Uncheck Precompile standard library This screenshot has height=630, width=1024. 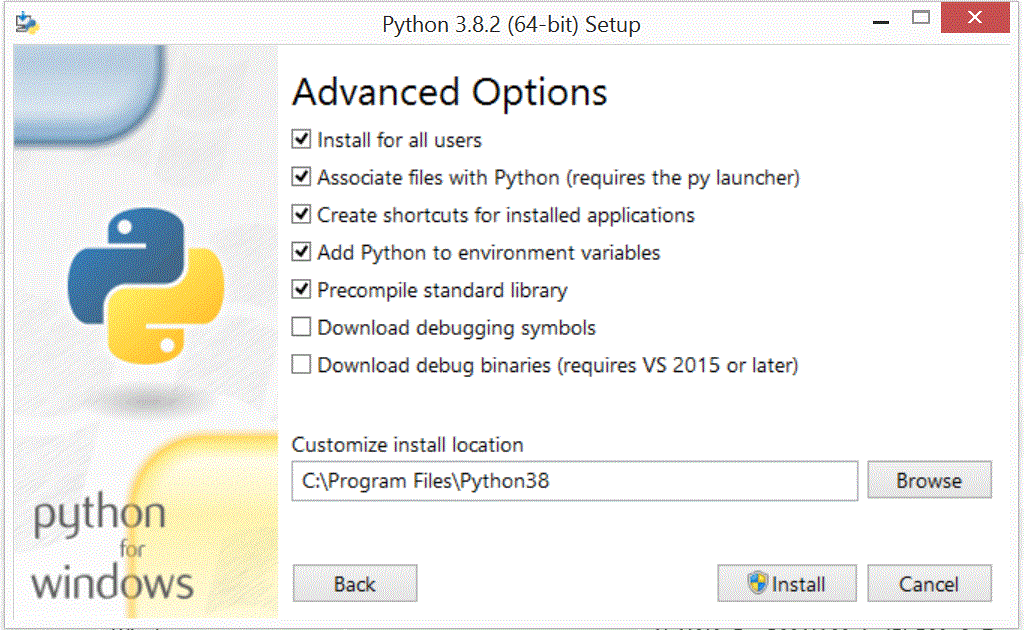point(301,289)
